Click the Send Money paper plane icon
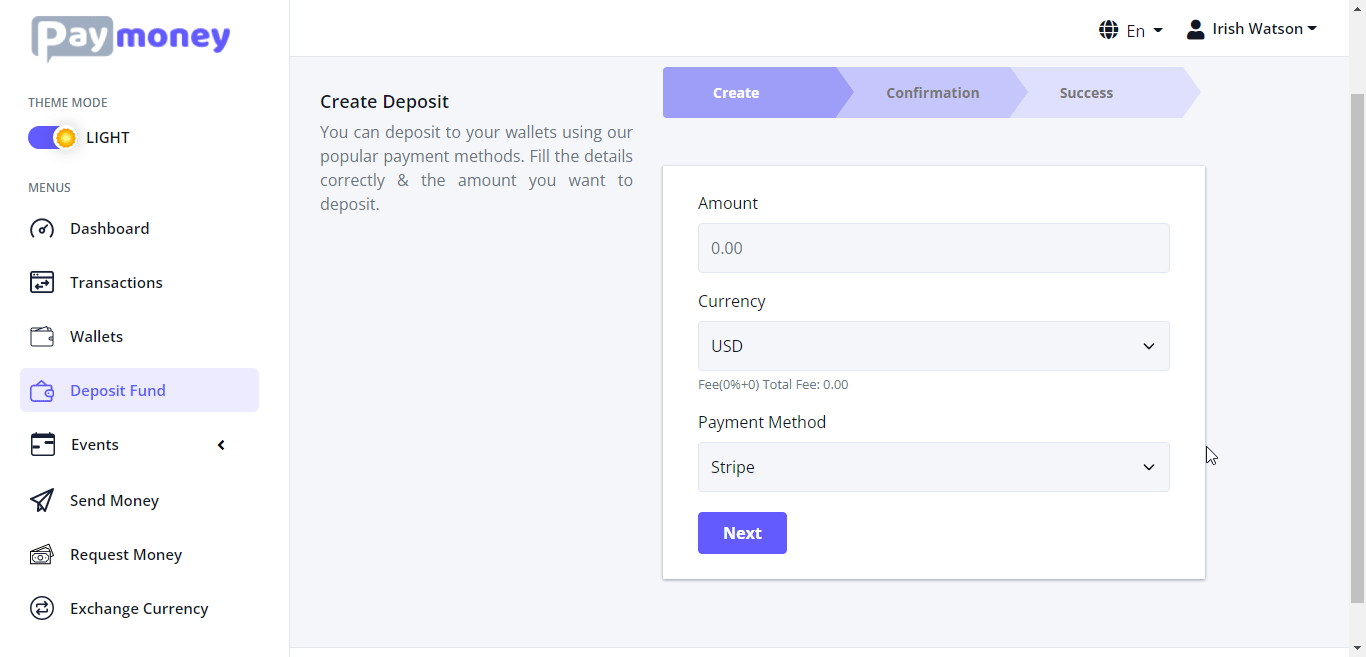 pos(42,501)
